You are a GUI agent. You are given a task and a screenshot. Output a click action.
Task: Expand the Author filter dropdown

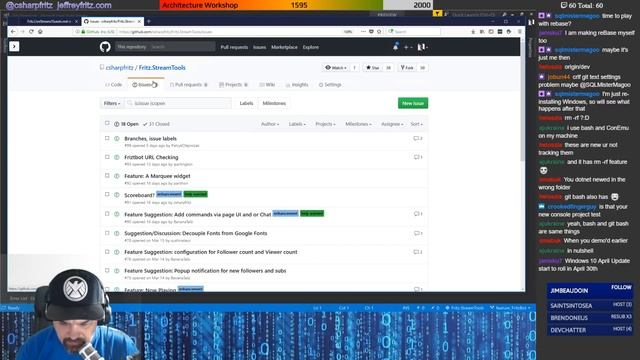click(270, 124)
